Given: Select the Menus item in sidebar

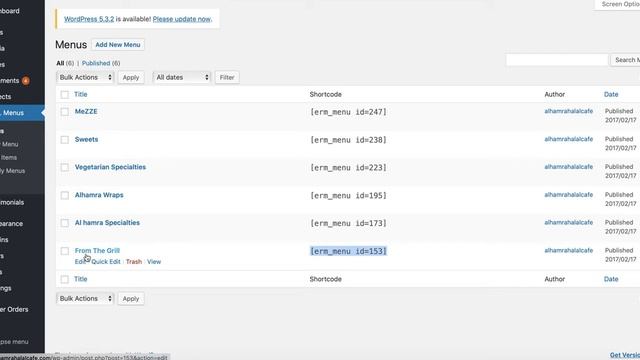Looking at the screenshot, I should click(22, 113).
